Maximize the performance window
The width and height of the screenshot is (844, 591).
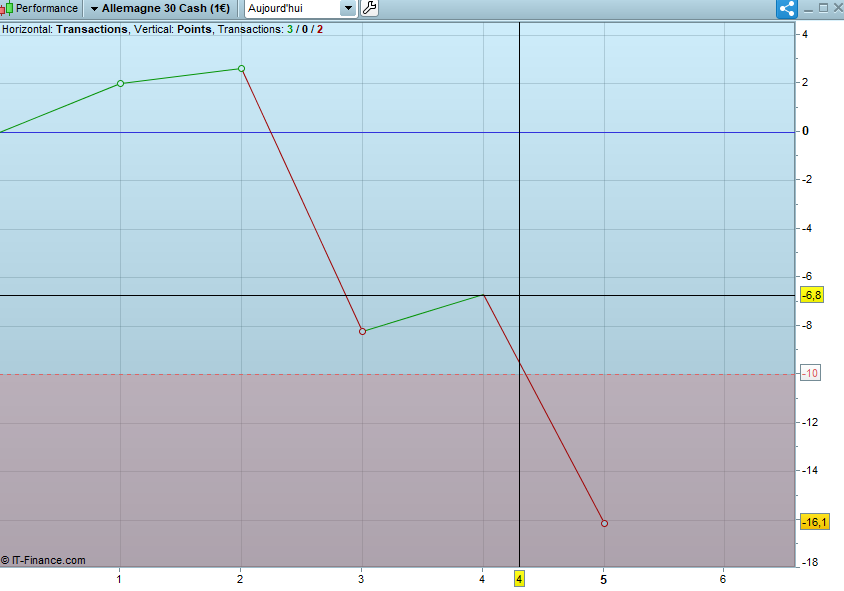click(823, 8)
